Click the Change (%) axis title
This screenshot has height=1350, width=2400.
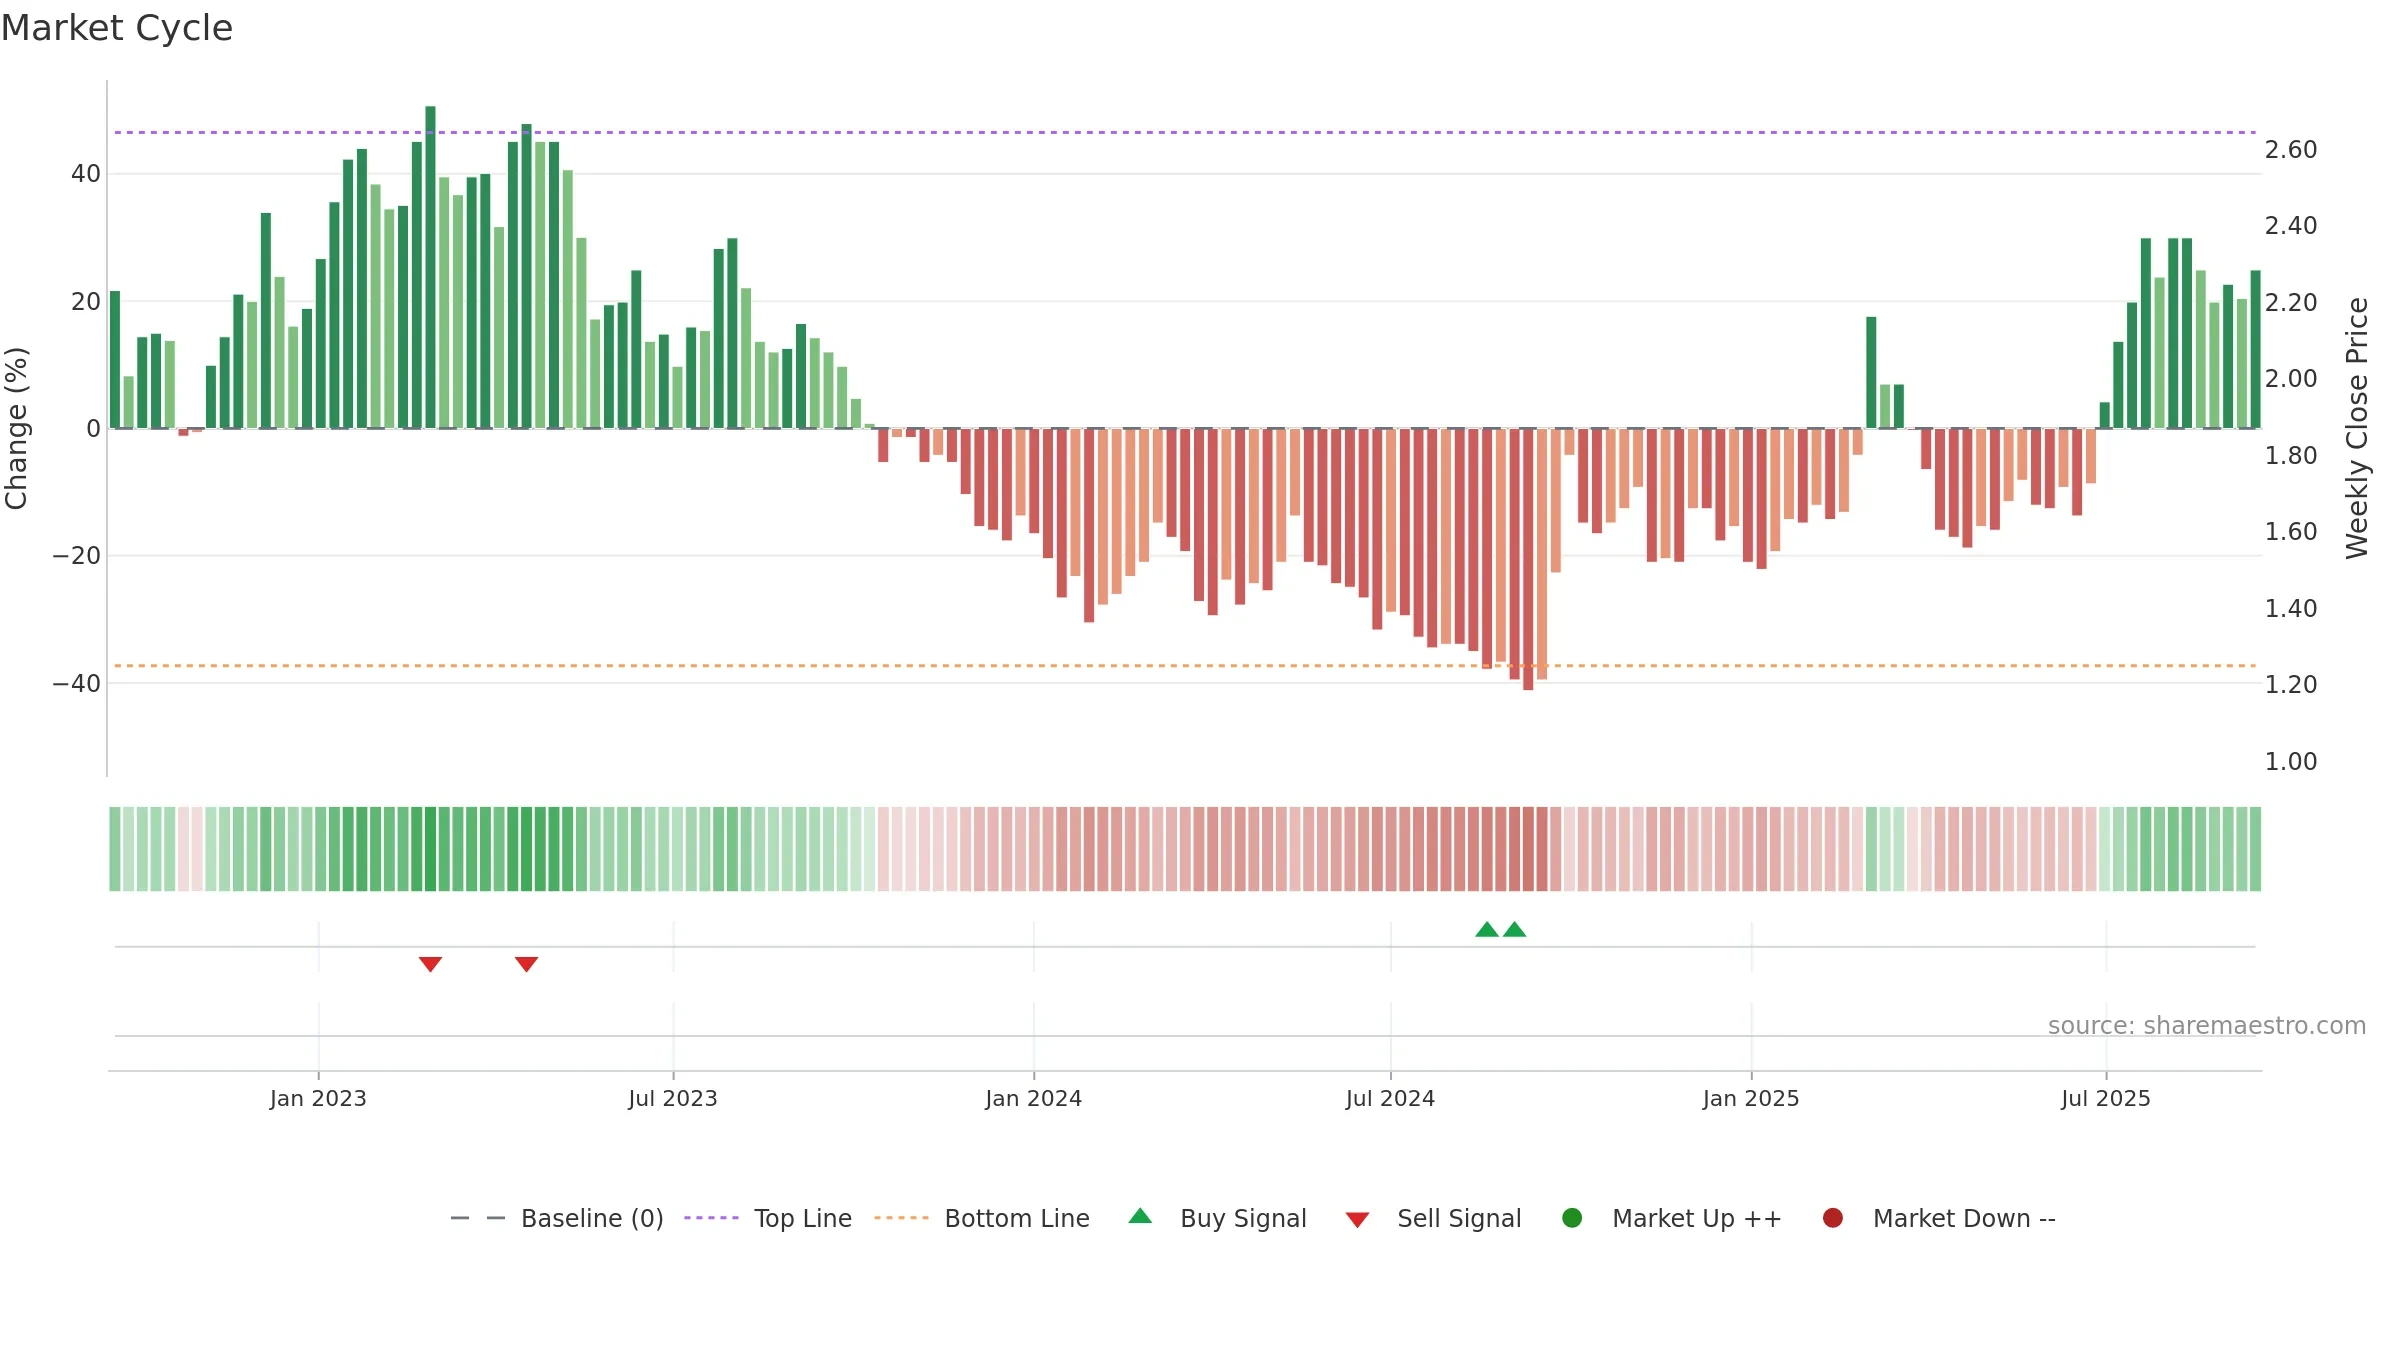coord(17,428)
